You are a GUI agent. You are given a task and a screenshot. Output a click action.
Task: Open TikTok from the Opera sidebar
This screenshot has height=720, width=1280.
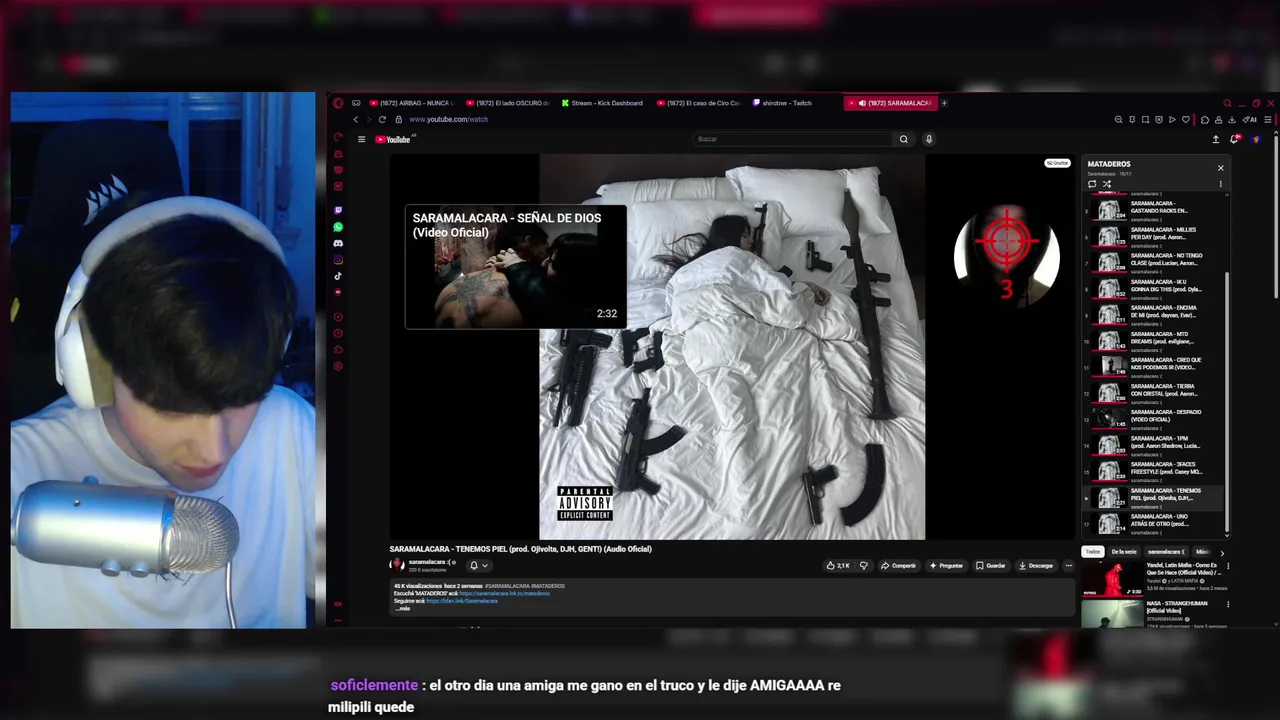pos(338,276)
